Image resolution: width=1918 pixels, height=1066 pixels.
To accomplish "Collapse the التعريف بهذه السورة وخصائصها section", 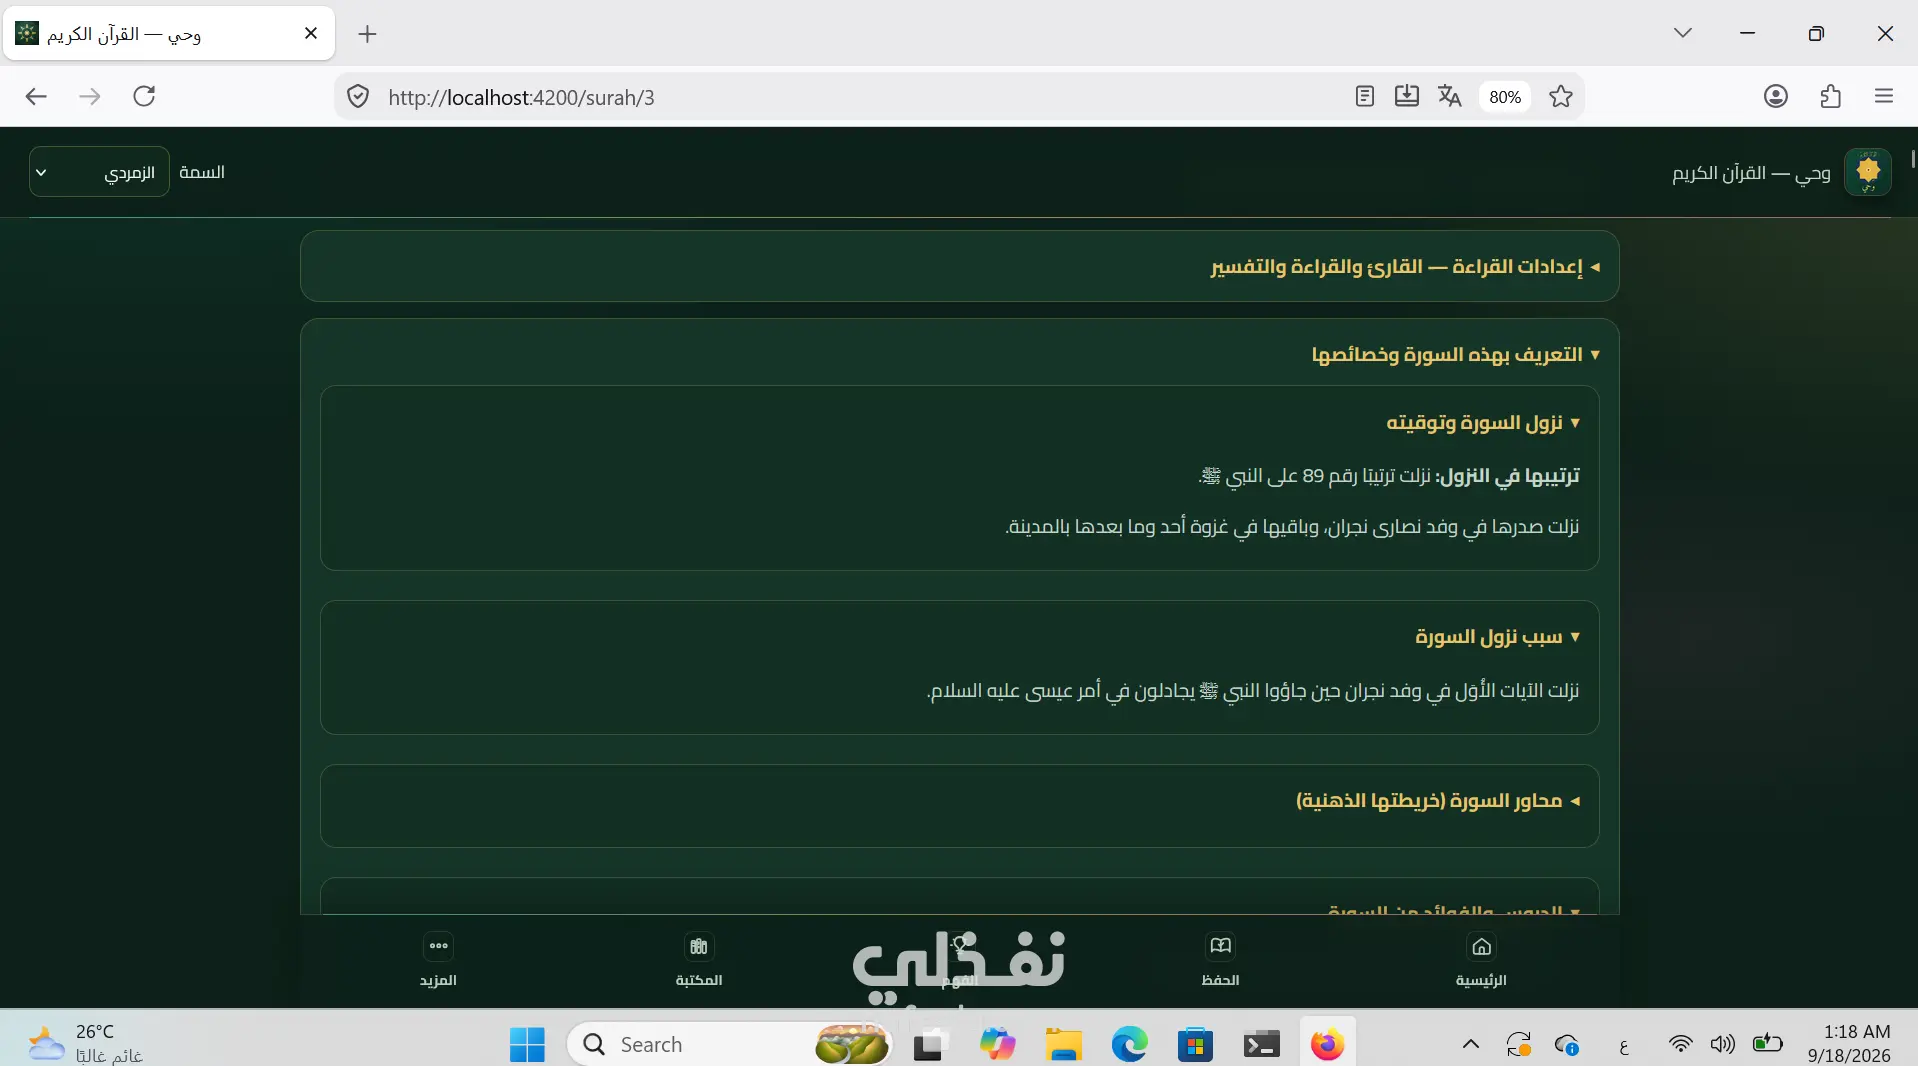I will (x=1456, y=355).
